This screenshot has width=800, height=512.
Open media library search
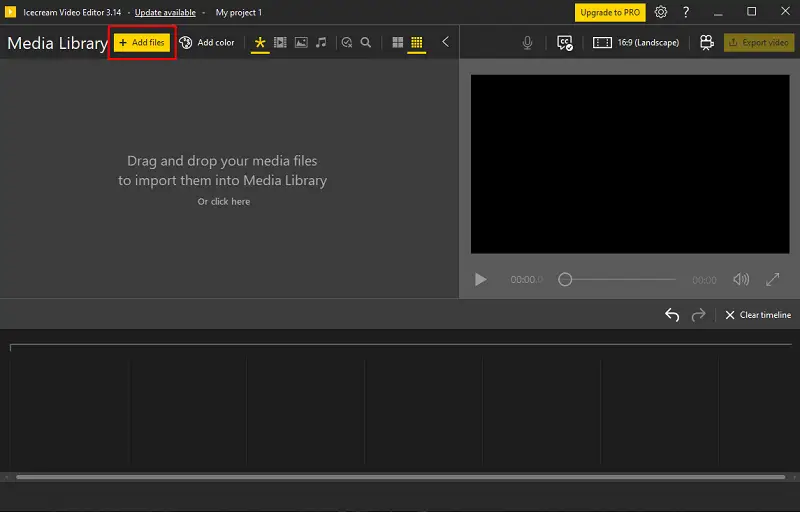366,42
